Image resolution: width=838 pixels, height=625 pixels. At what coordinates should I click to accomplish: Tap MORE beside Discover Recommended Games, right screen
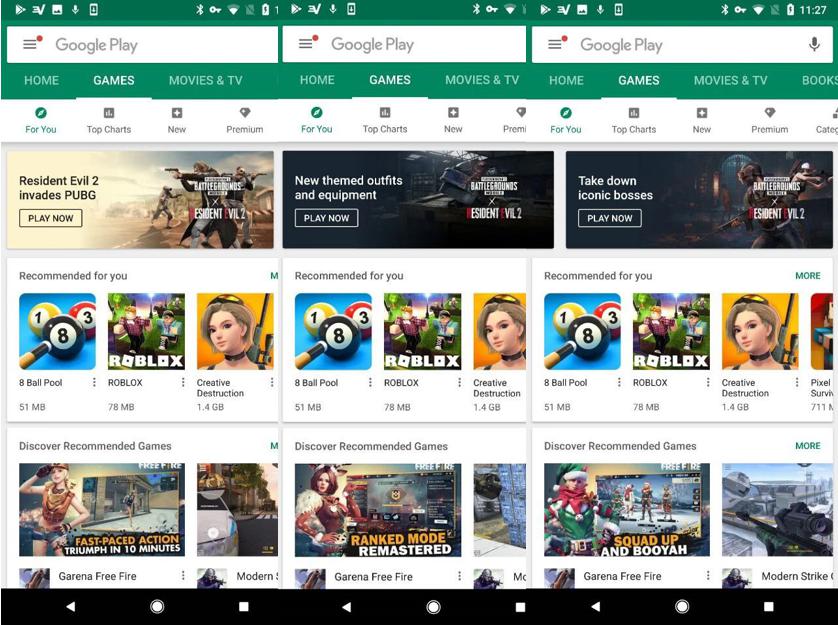point(808,446)
